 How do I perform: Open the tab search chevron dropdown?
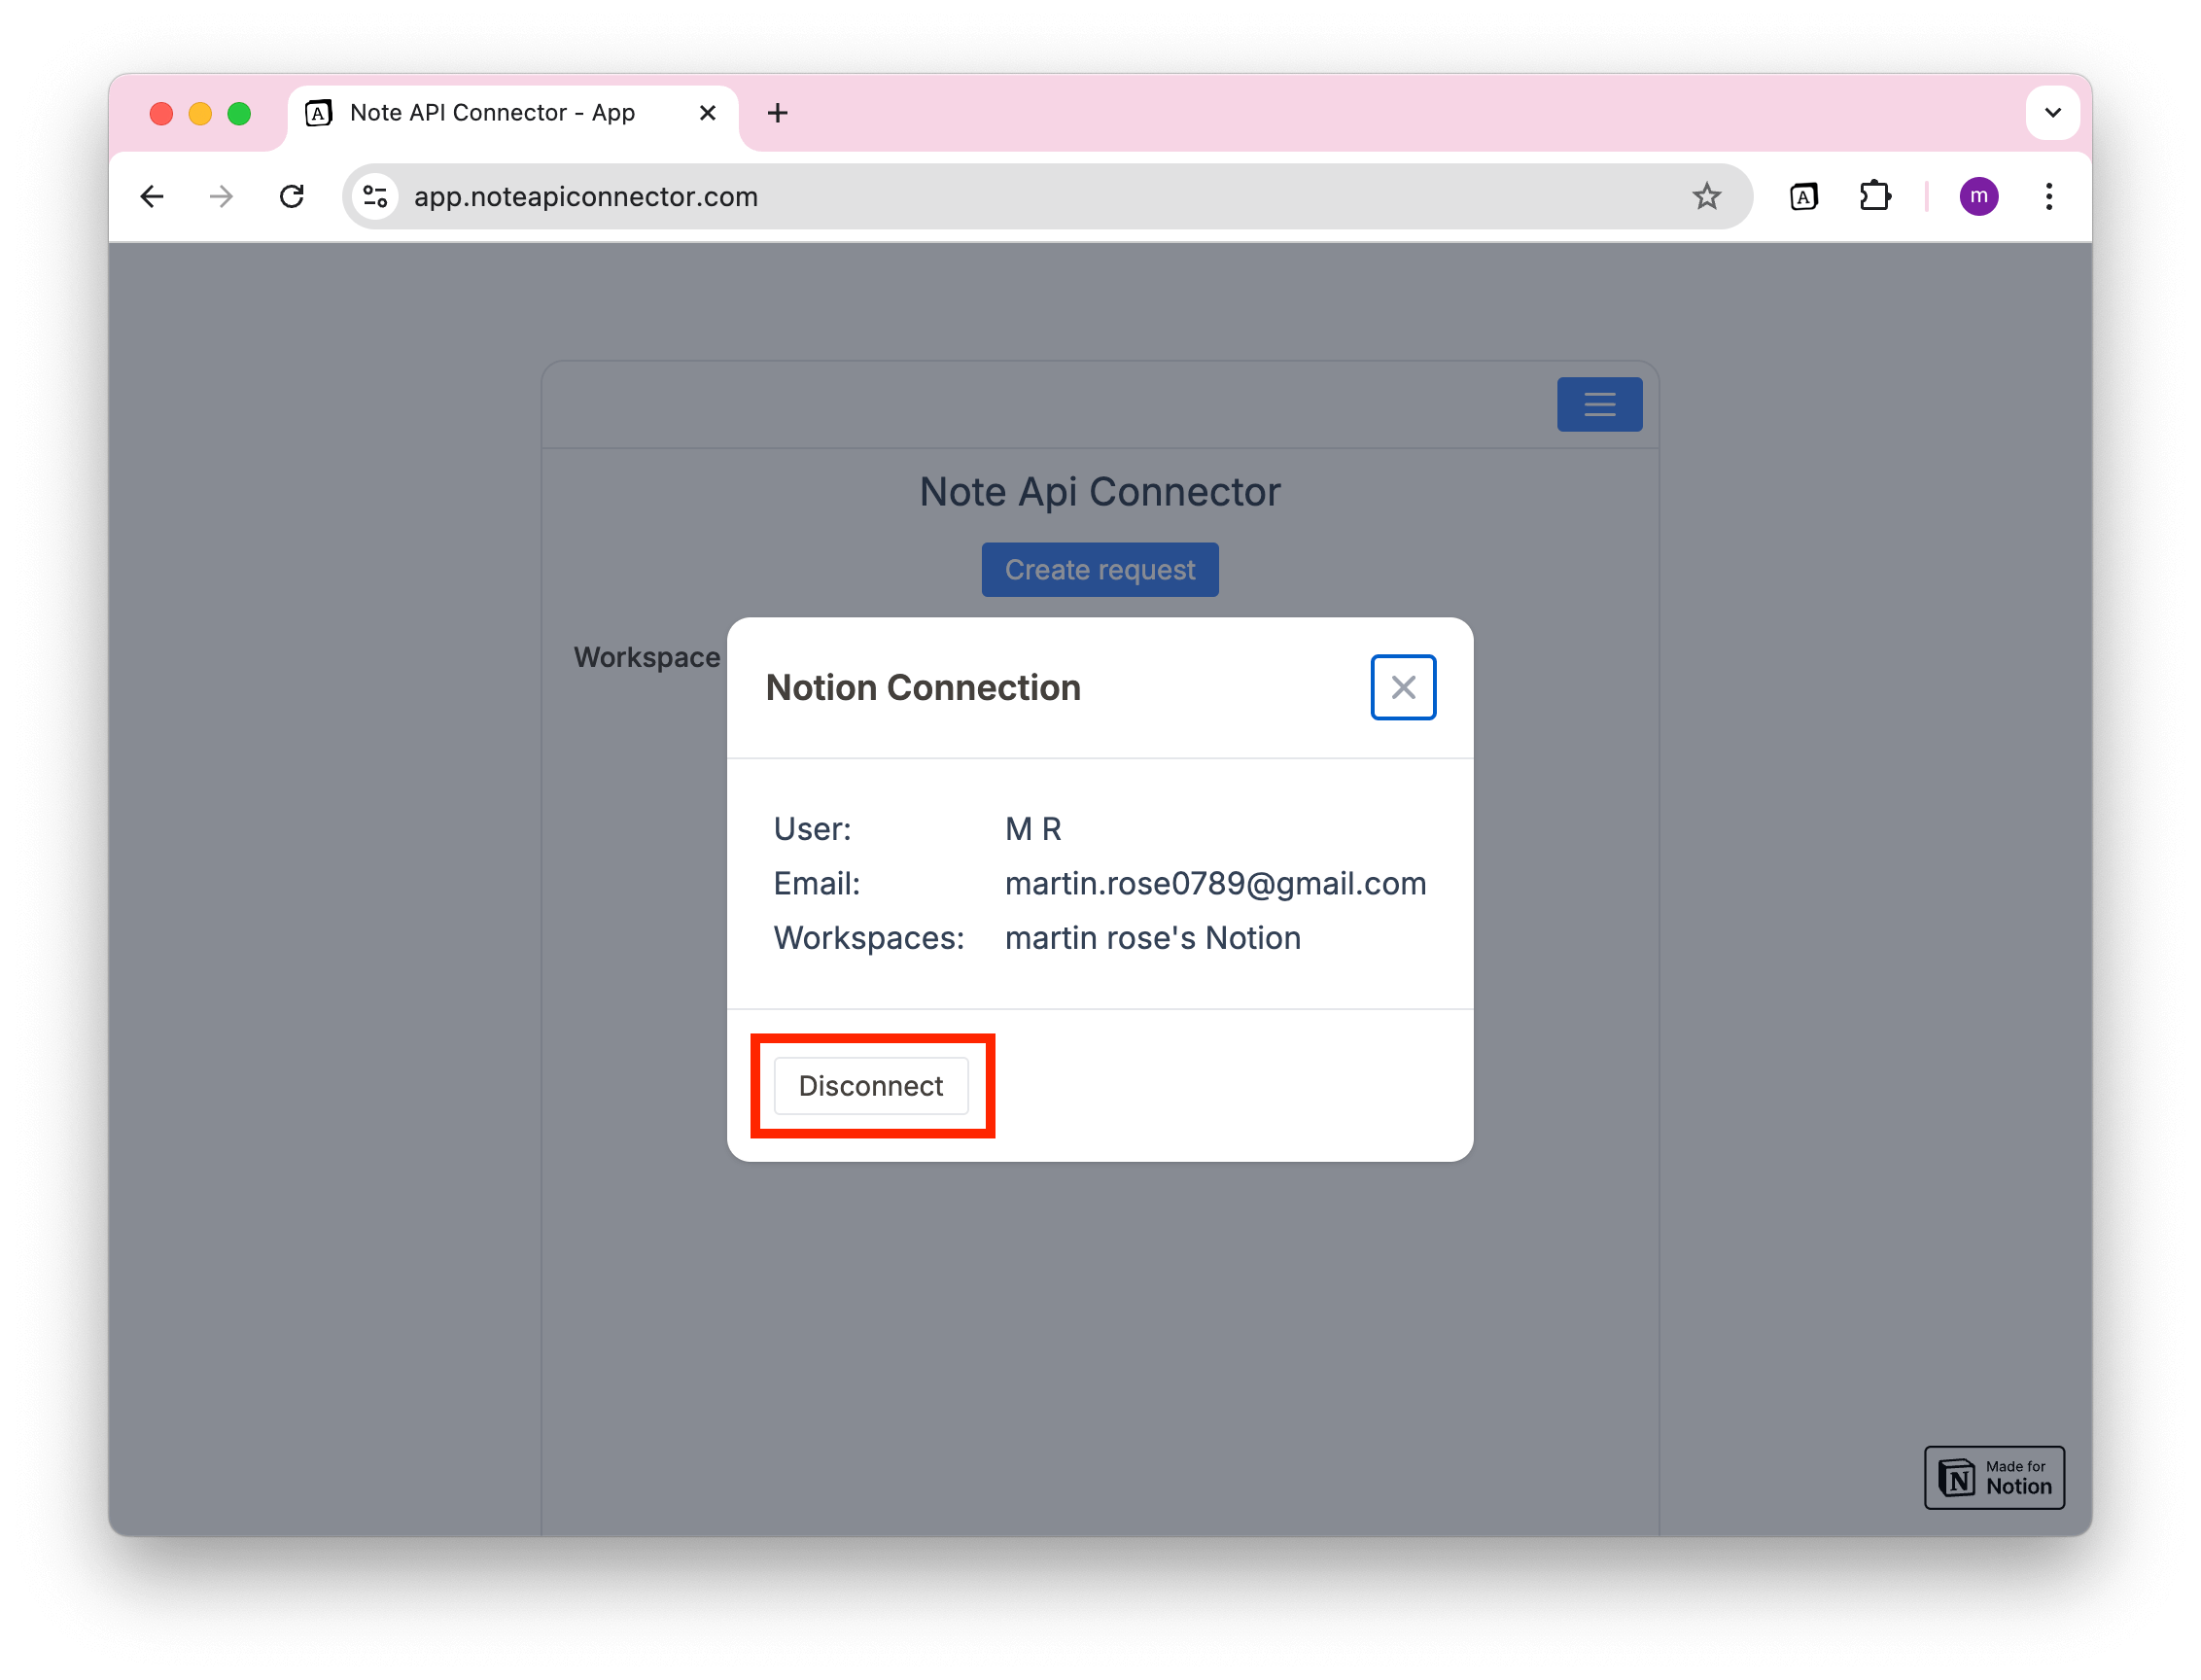click(x=2053, y=112)
